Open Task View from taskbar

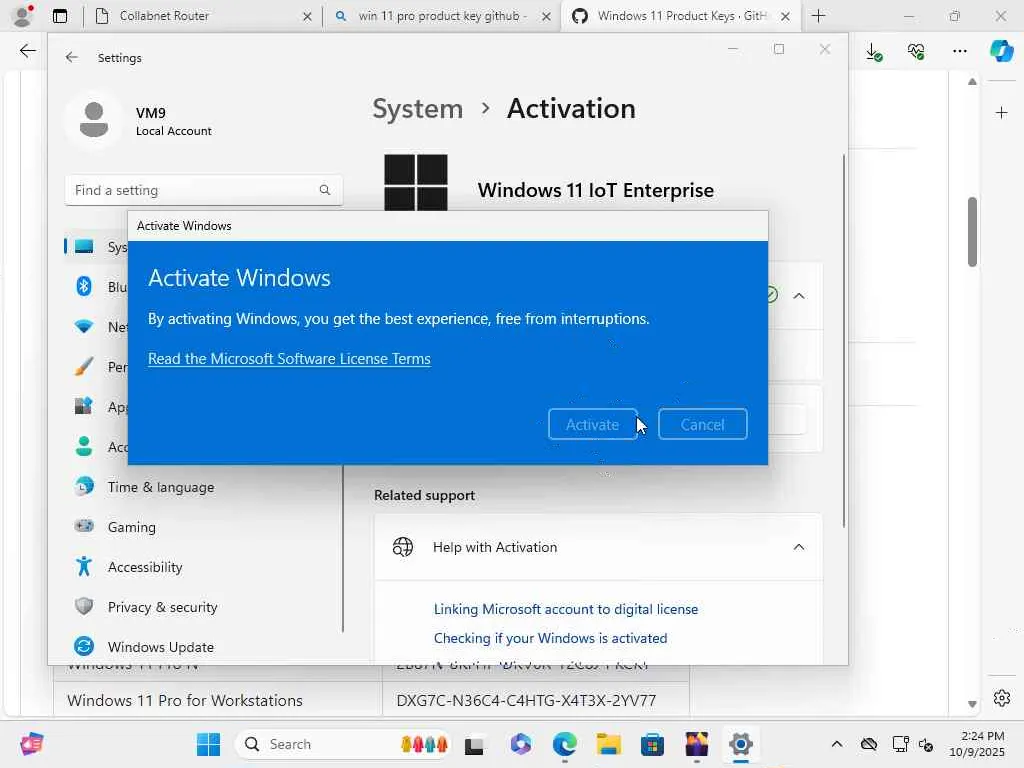(x=474, y=744)
